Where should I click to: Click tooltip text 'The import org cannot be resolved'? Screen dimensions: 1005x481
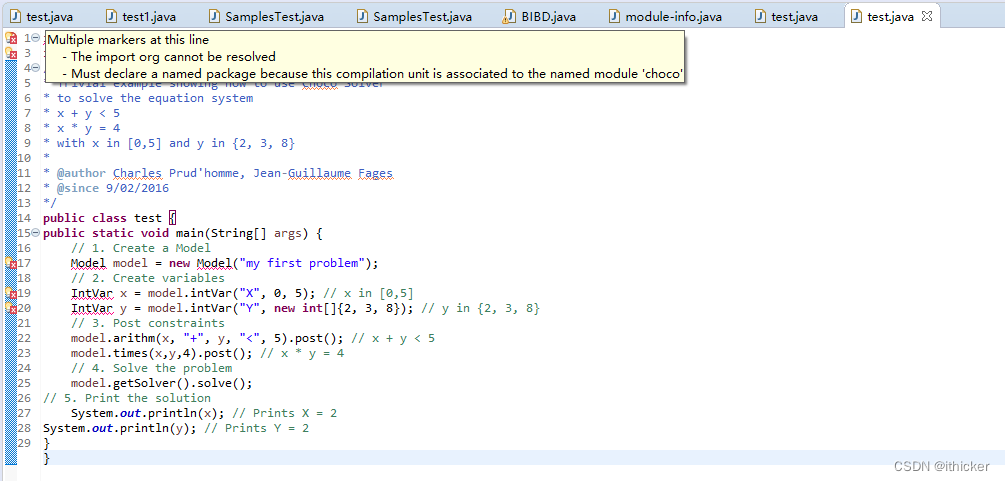[x=173, y=56]
